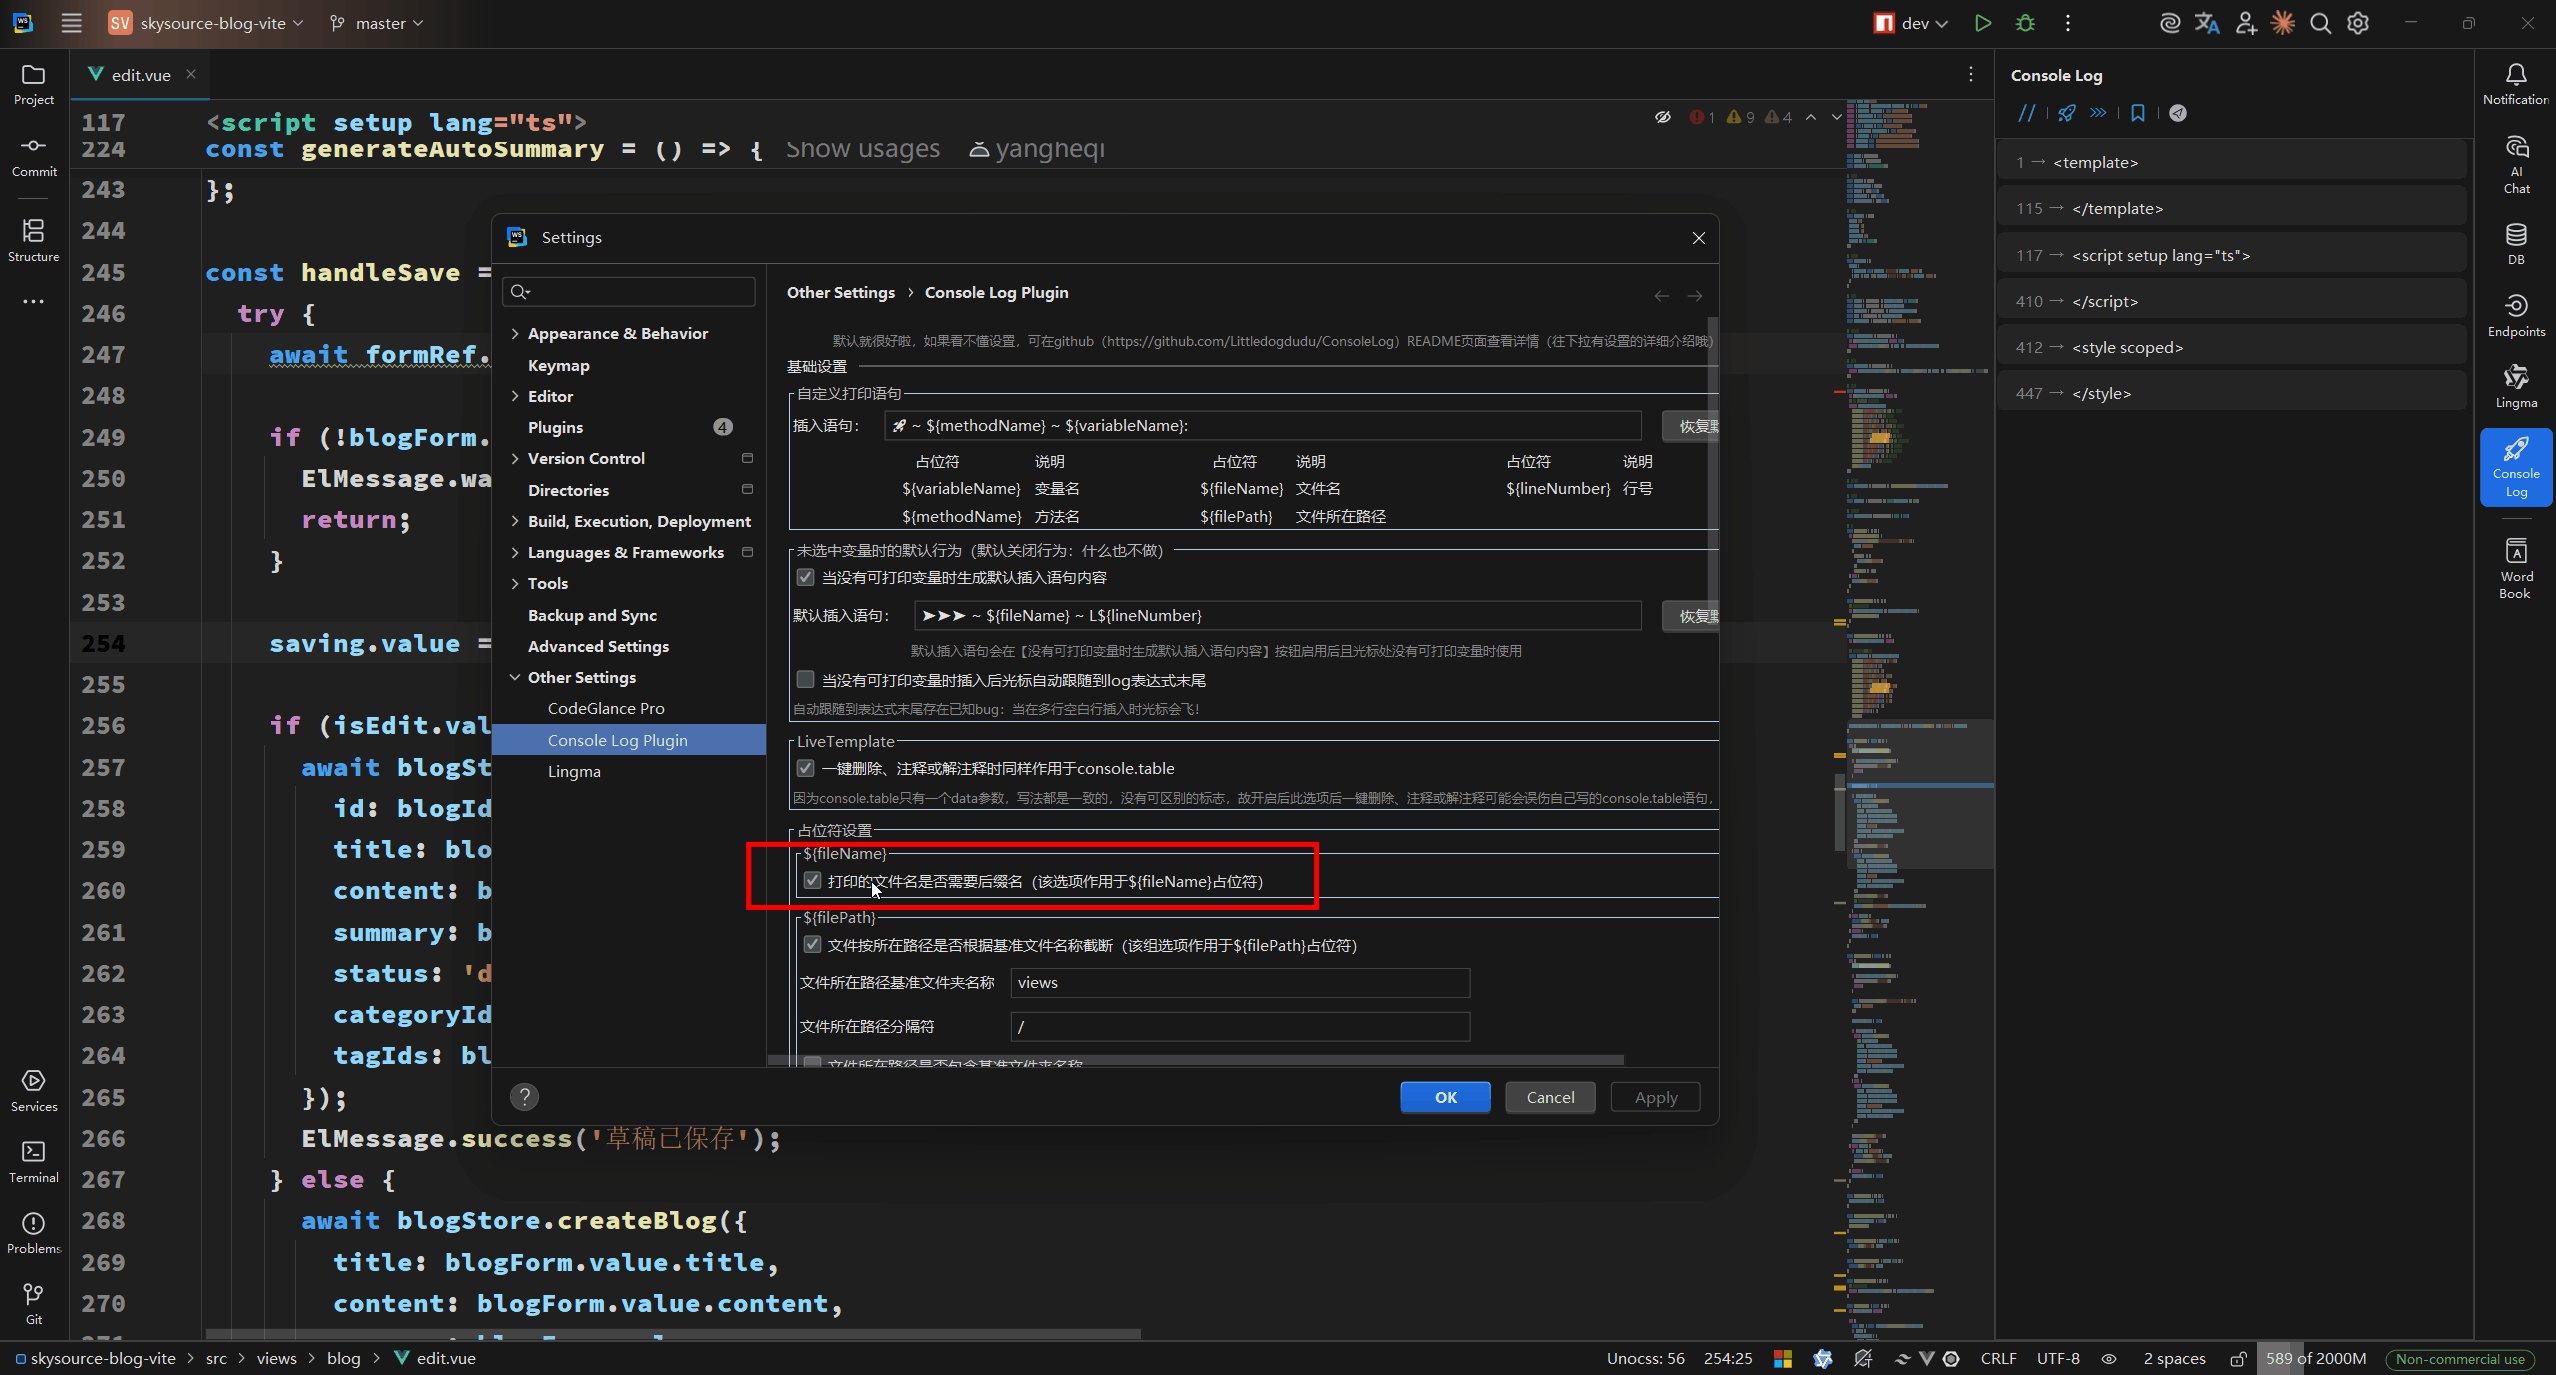Open the Problems tool window

34,1233
